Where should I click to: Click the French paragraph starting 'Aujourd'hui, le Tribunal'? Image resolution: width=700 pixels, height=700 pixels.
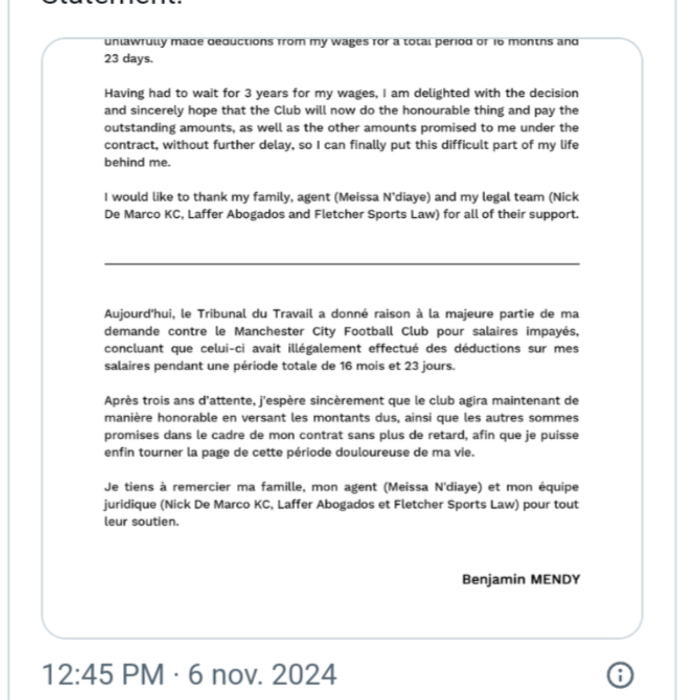click(x=341, y=340)
